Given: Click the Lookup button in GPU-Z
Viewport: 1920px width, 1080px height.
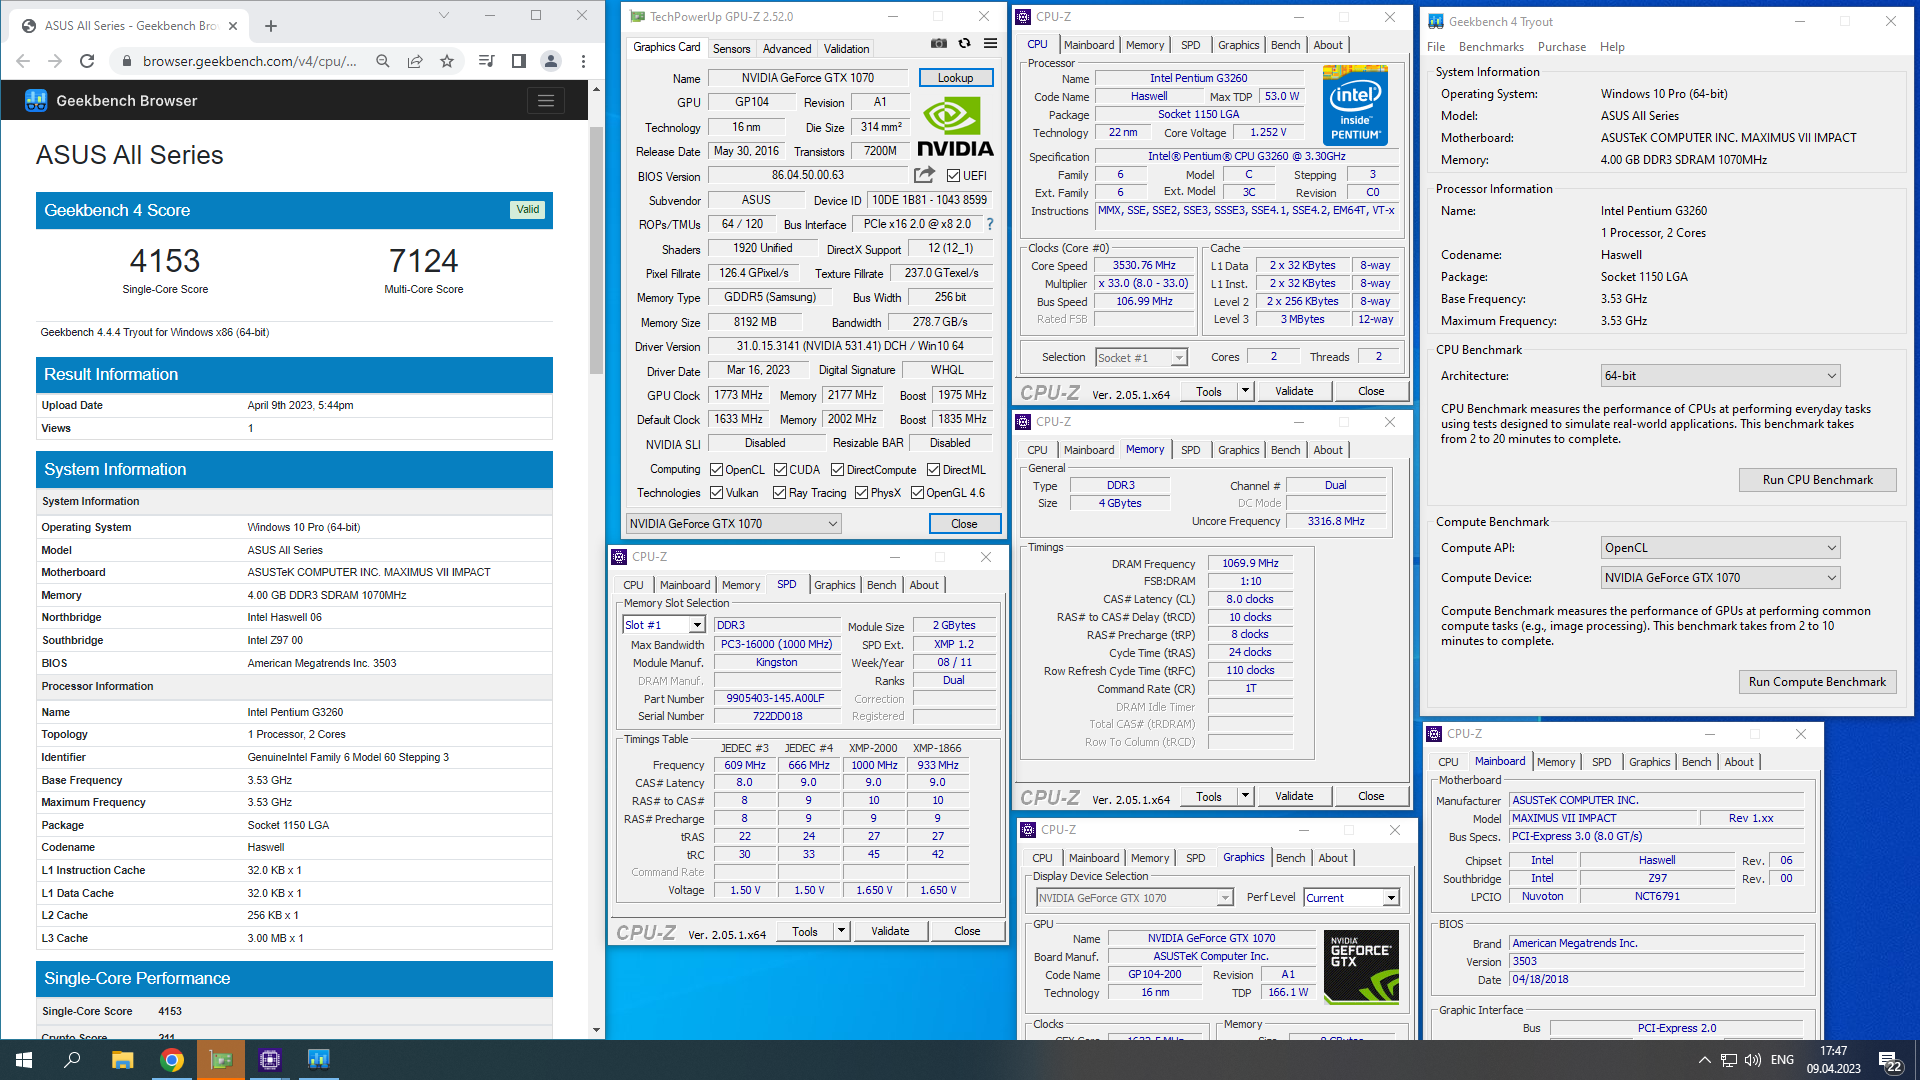Looking at the screenshot, I should 955,78.
